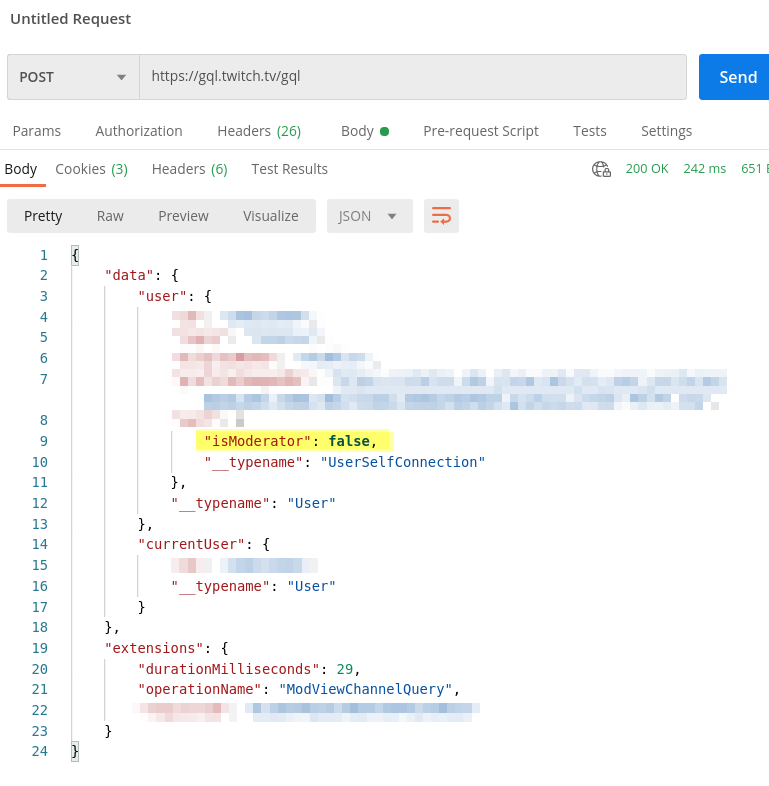
Task: Click the highlighted "isModerator" key
Action: pos(258,441)
